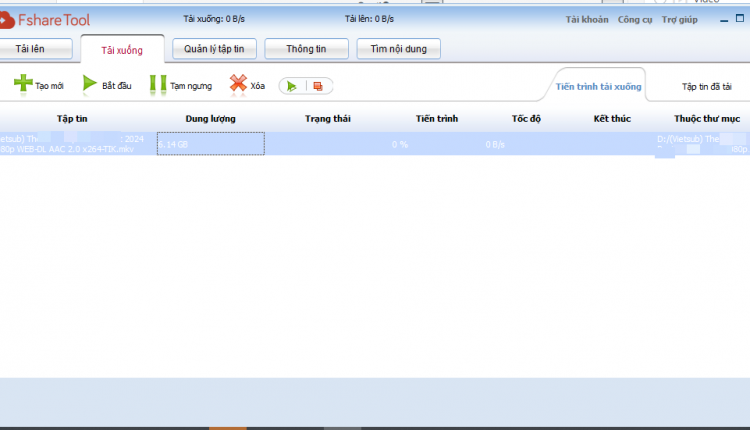
Task: Open the Tìm nội dung tab
Action: (398, 49)
